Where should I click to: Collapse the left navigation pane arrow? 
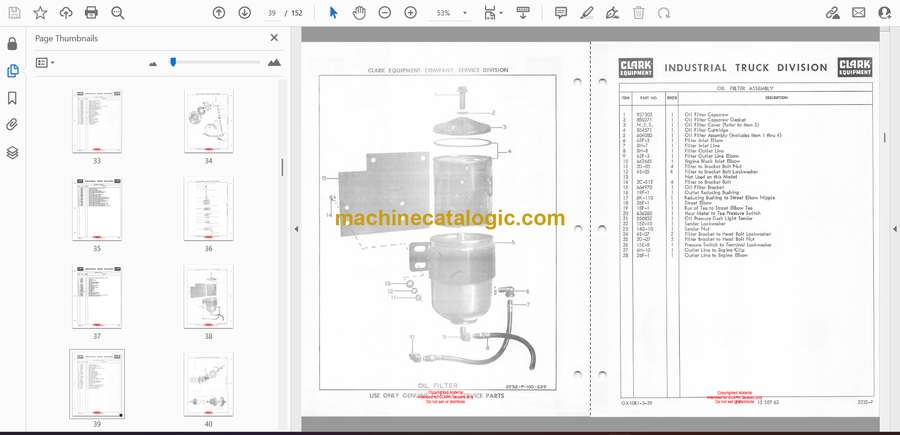point(296,229)
